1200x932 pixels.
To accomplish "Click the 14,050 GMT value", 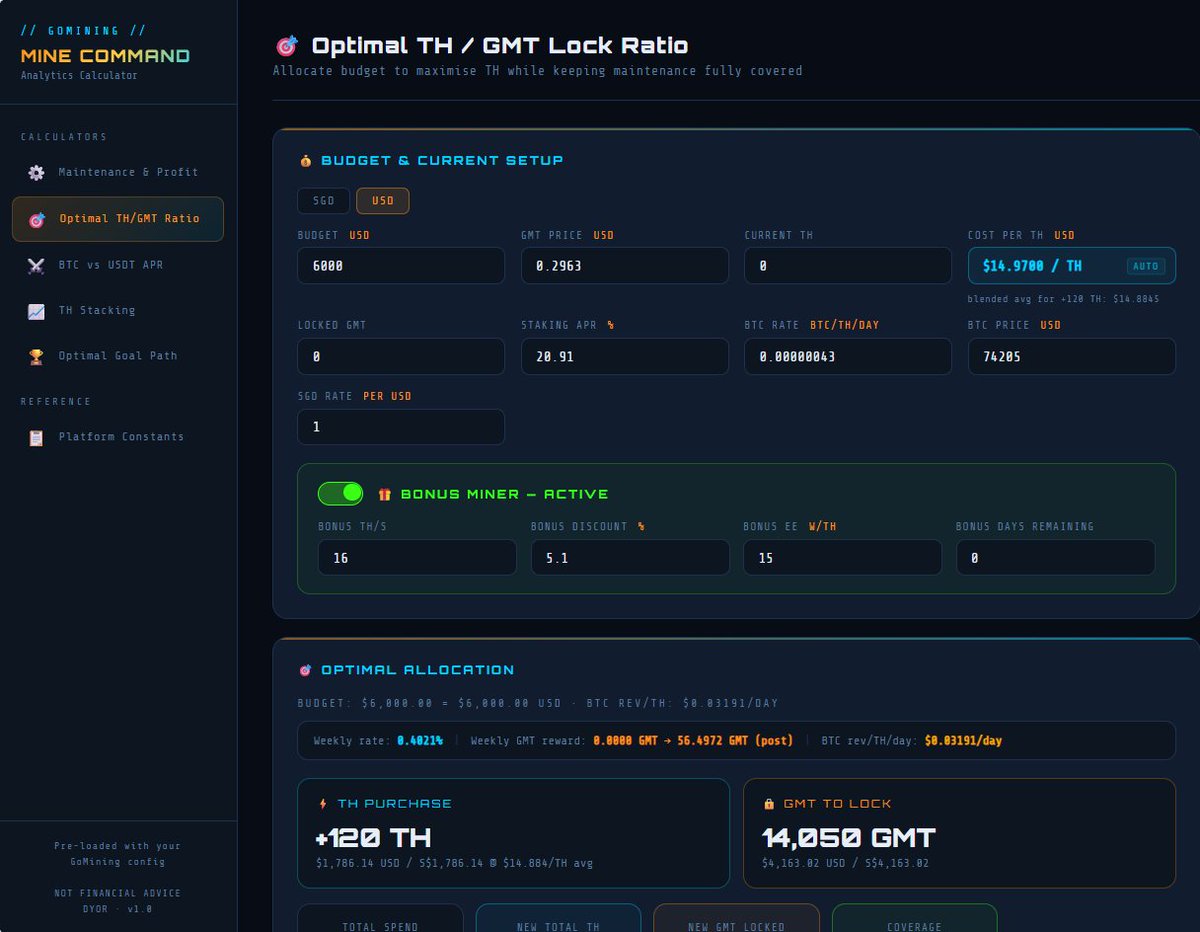I will click(x=849, y=838).
